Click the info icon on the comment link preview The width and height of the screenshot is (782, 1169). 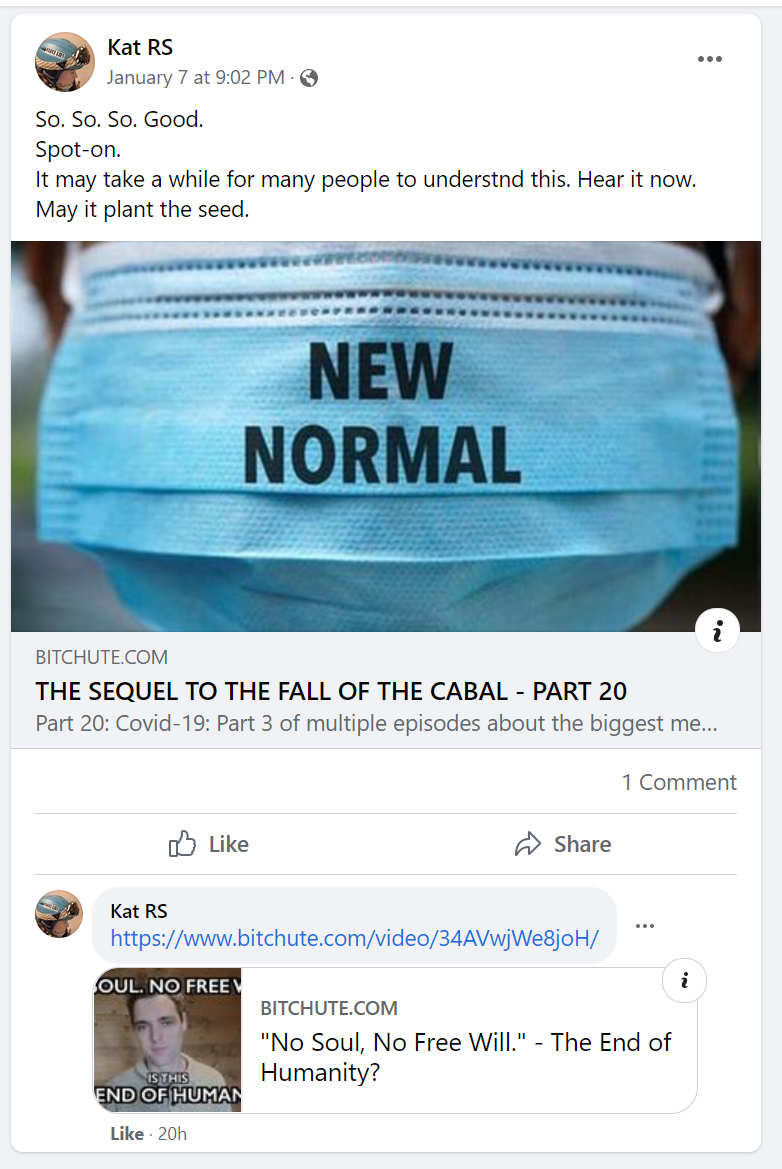[x=684, y=981]
